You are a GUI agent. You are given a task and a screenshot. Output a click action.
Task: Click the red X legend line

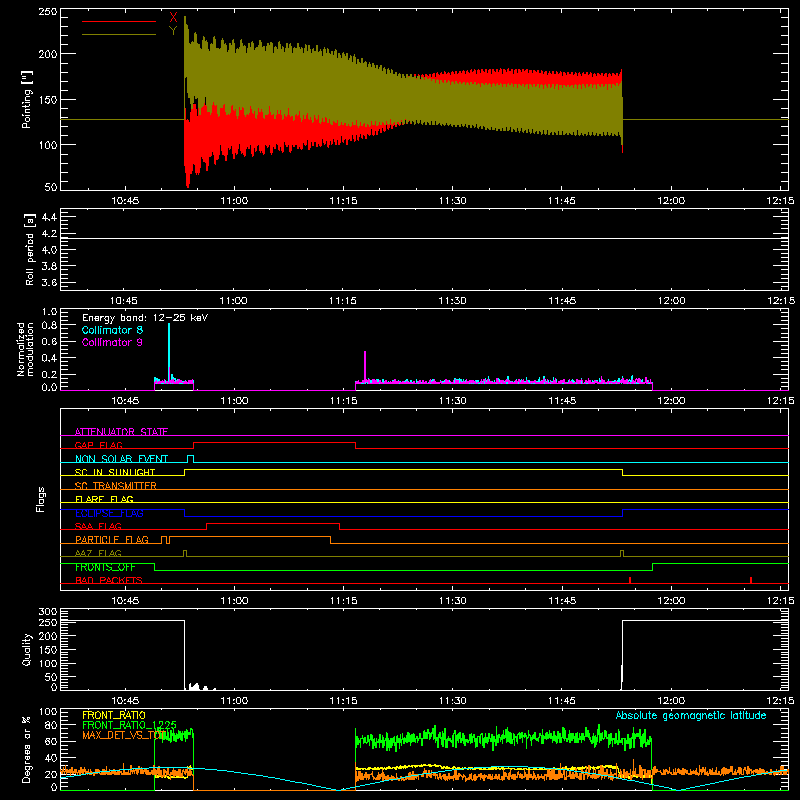coord(119,21)
